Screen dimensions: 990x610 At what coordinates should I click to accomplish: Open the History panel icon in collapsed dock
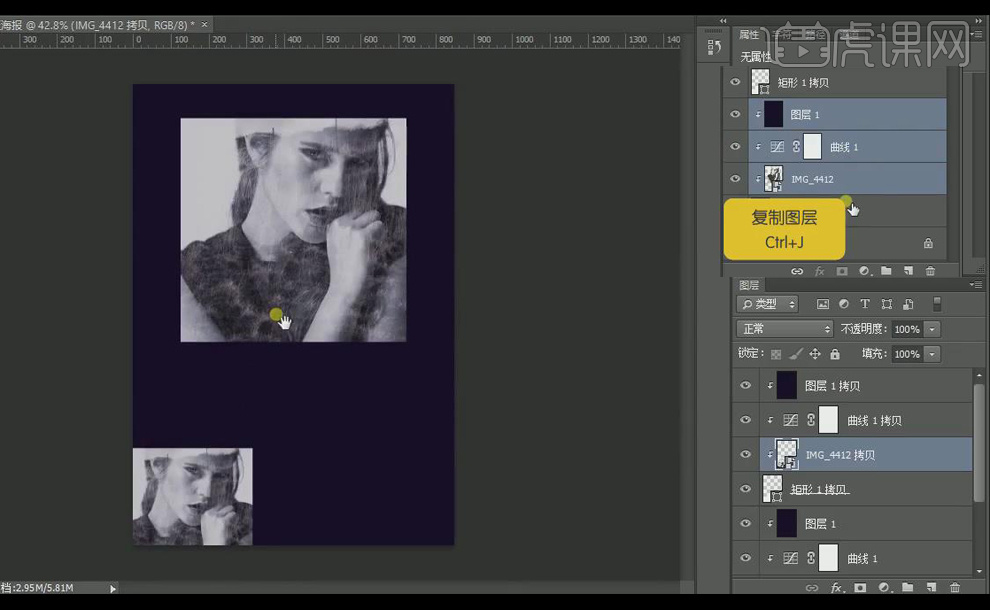714,46
